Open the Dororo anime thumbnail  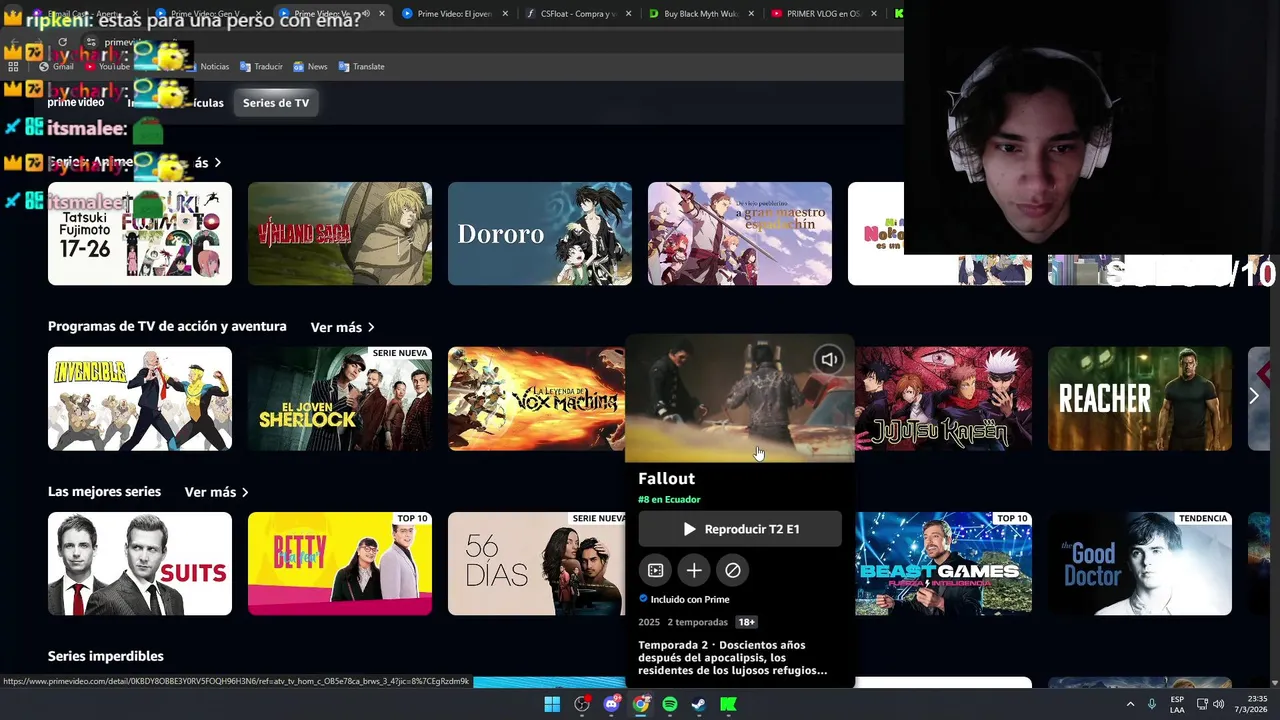point(540,234)
